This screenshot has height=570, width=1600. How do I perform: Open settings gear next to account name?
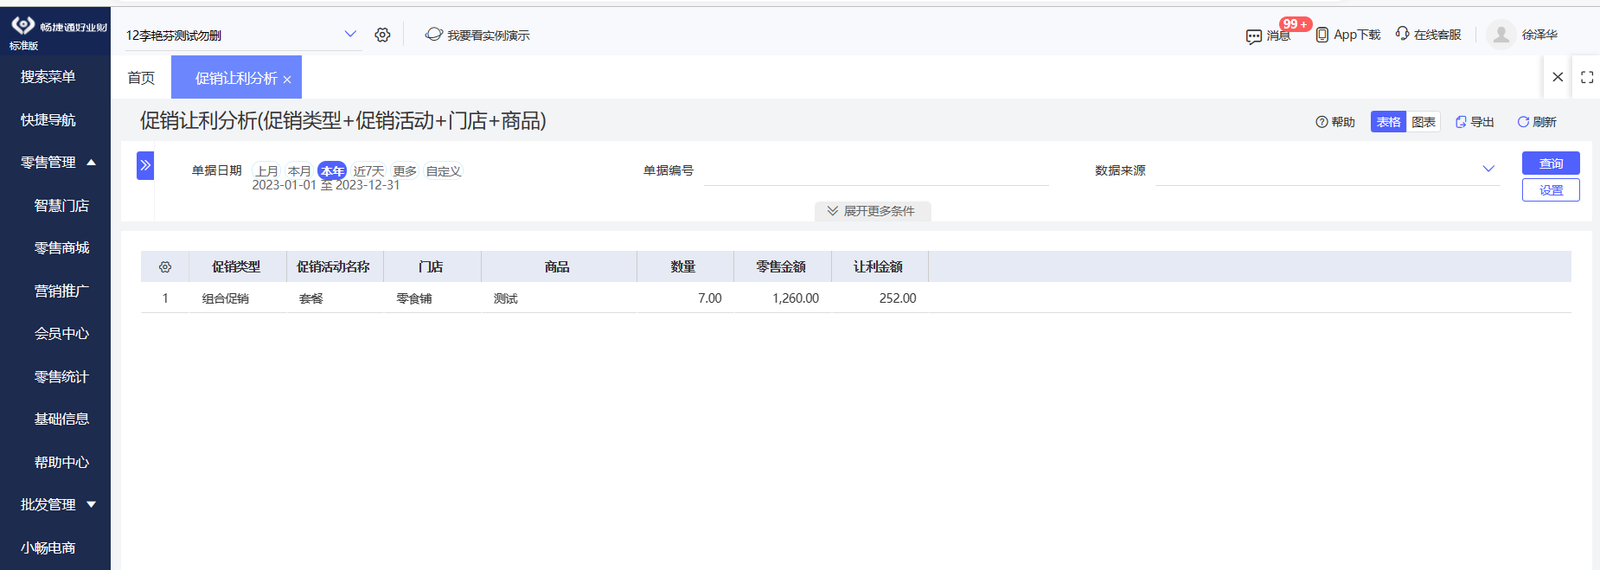pos(382,35)
